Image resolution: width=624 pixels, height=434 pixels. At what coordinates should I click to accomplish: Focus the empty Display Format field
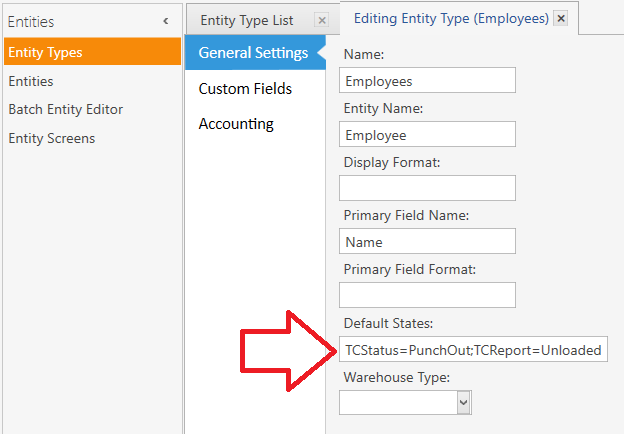pyautogui.click(x=427, y=188)
